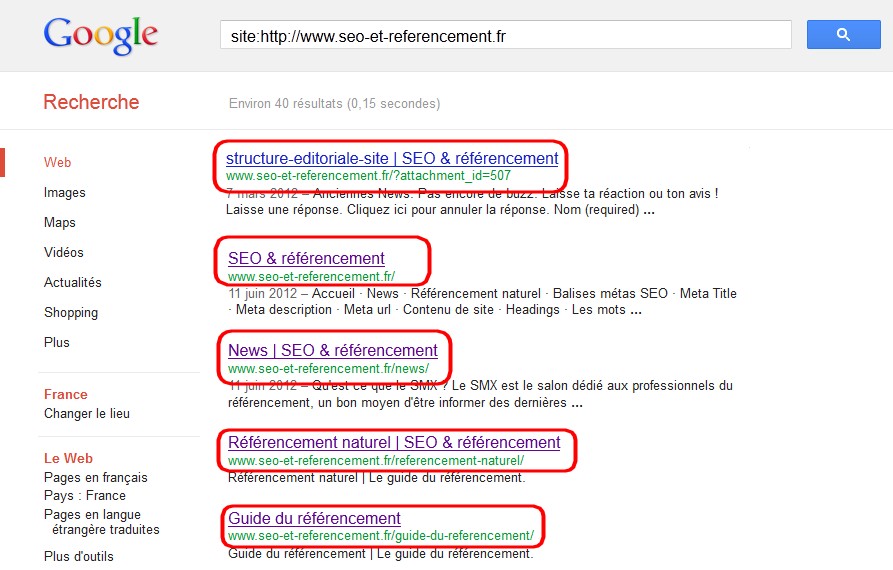Click the attachment_id=507 green URL
The image size is (893, 570).
[x=368, y=176]
